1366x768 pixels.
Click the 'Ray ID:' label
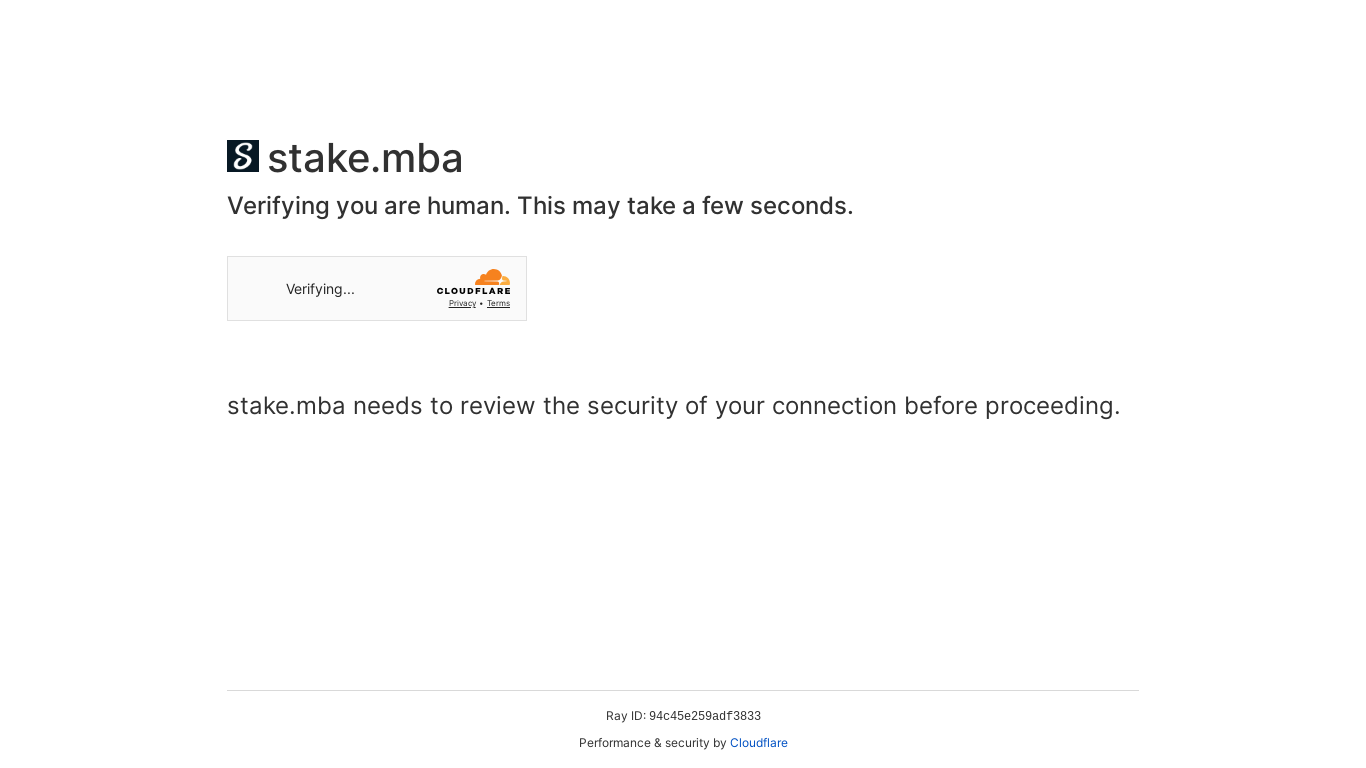(x=626, y=716)
